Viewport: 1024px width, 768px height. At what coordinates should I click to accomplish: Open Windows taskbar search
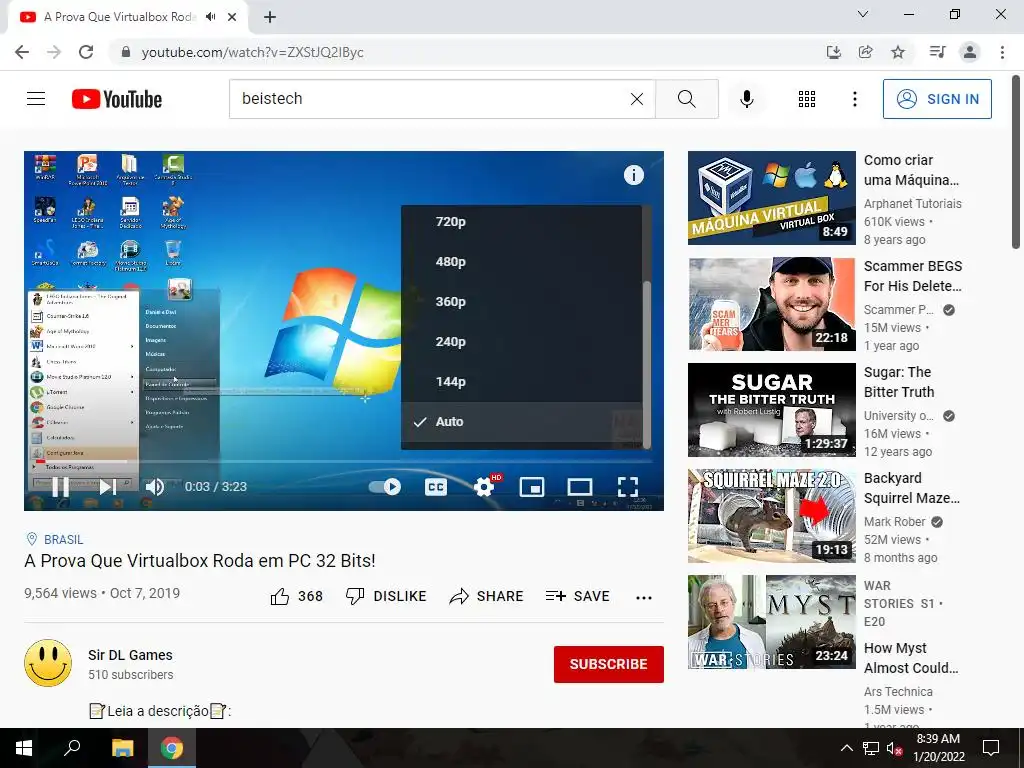(72, 748)
